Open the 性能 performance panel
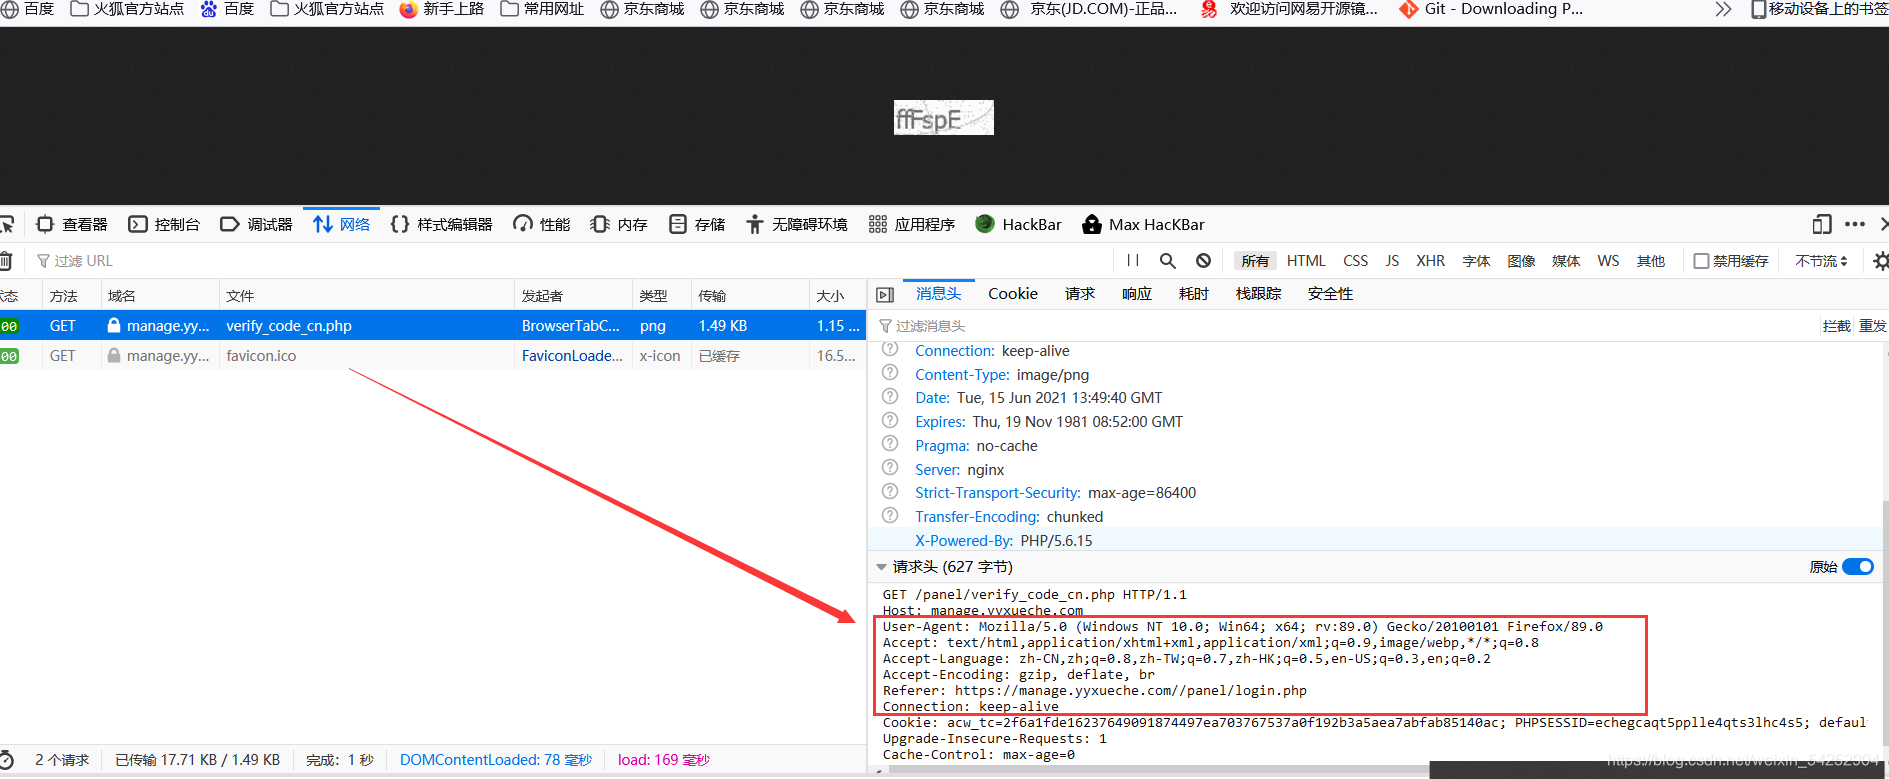1889x779 pixels. [542, 224]
